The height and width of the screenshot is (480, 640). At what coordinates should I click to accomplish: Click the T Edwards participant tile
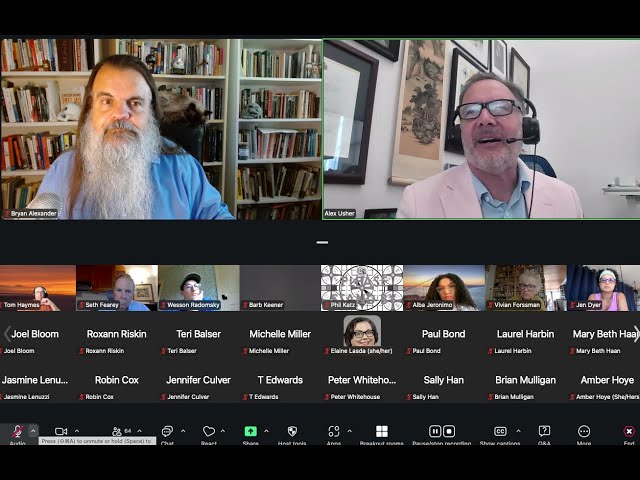[280, 380]
